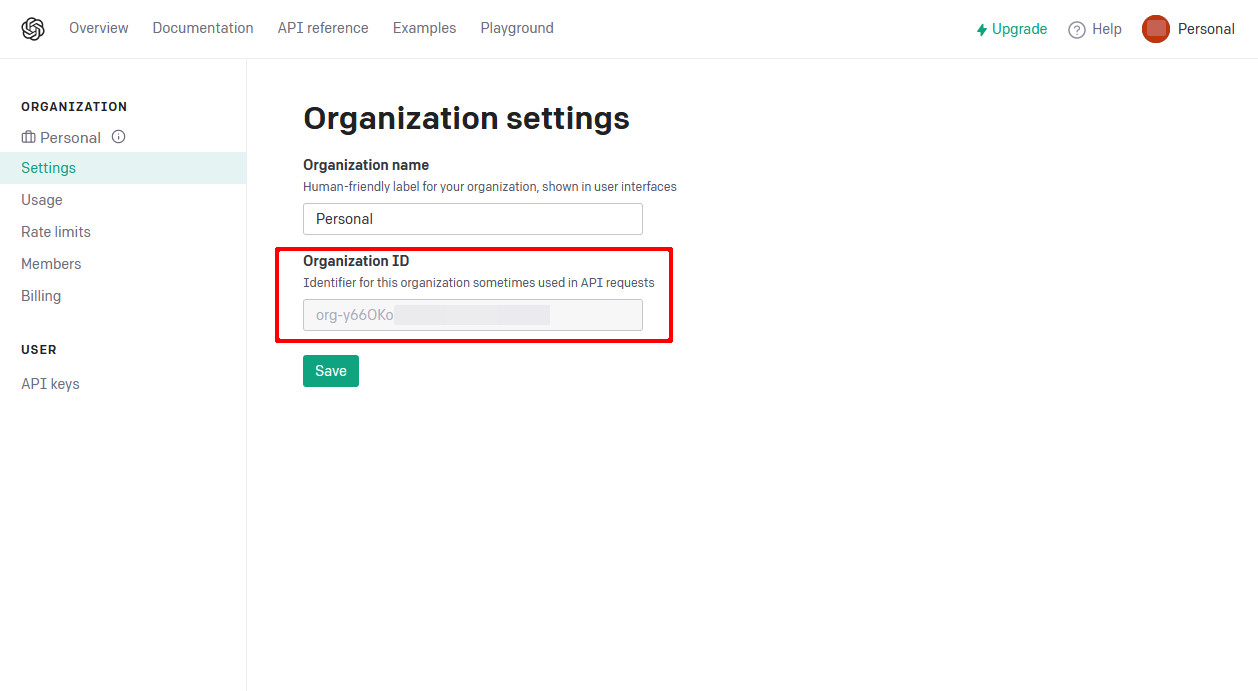Go to the Overview page
Screen dimensions: 1258x691
click(x=98, y=28)
